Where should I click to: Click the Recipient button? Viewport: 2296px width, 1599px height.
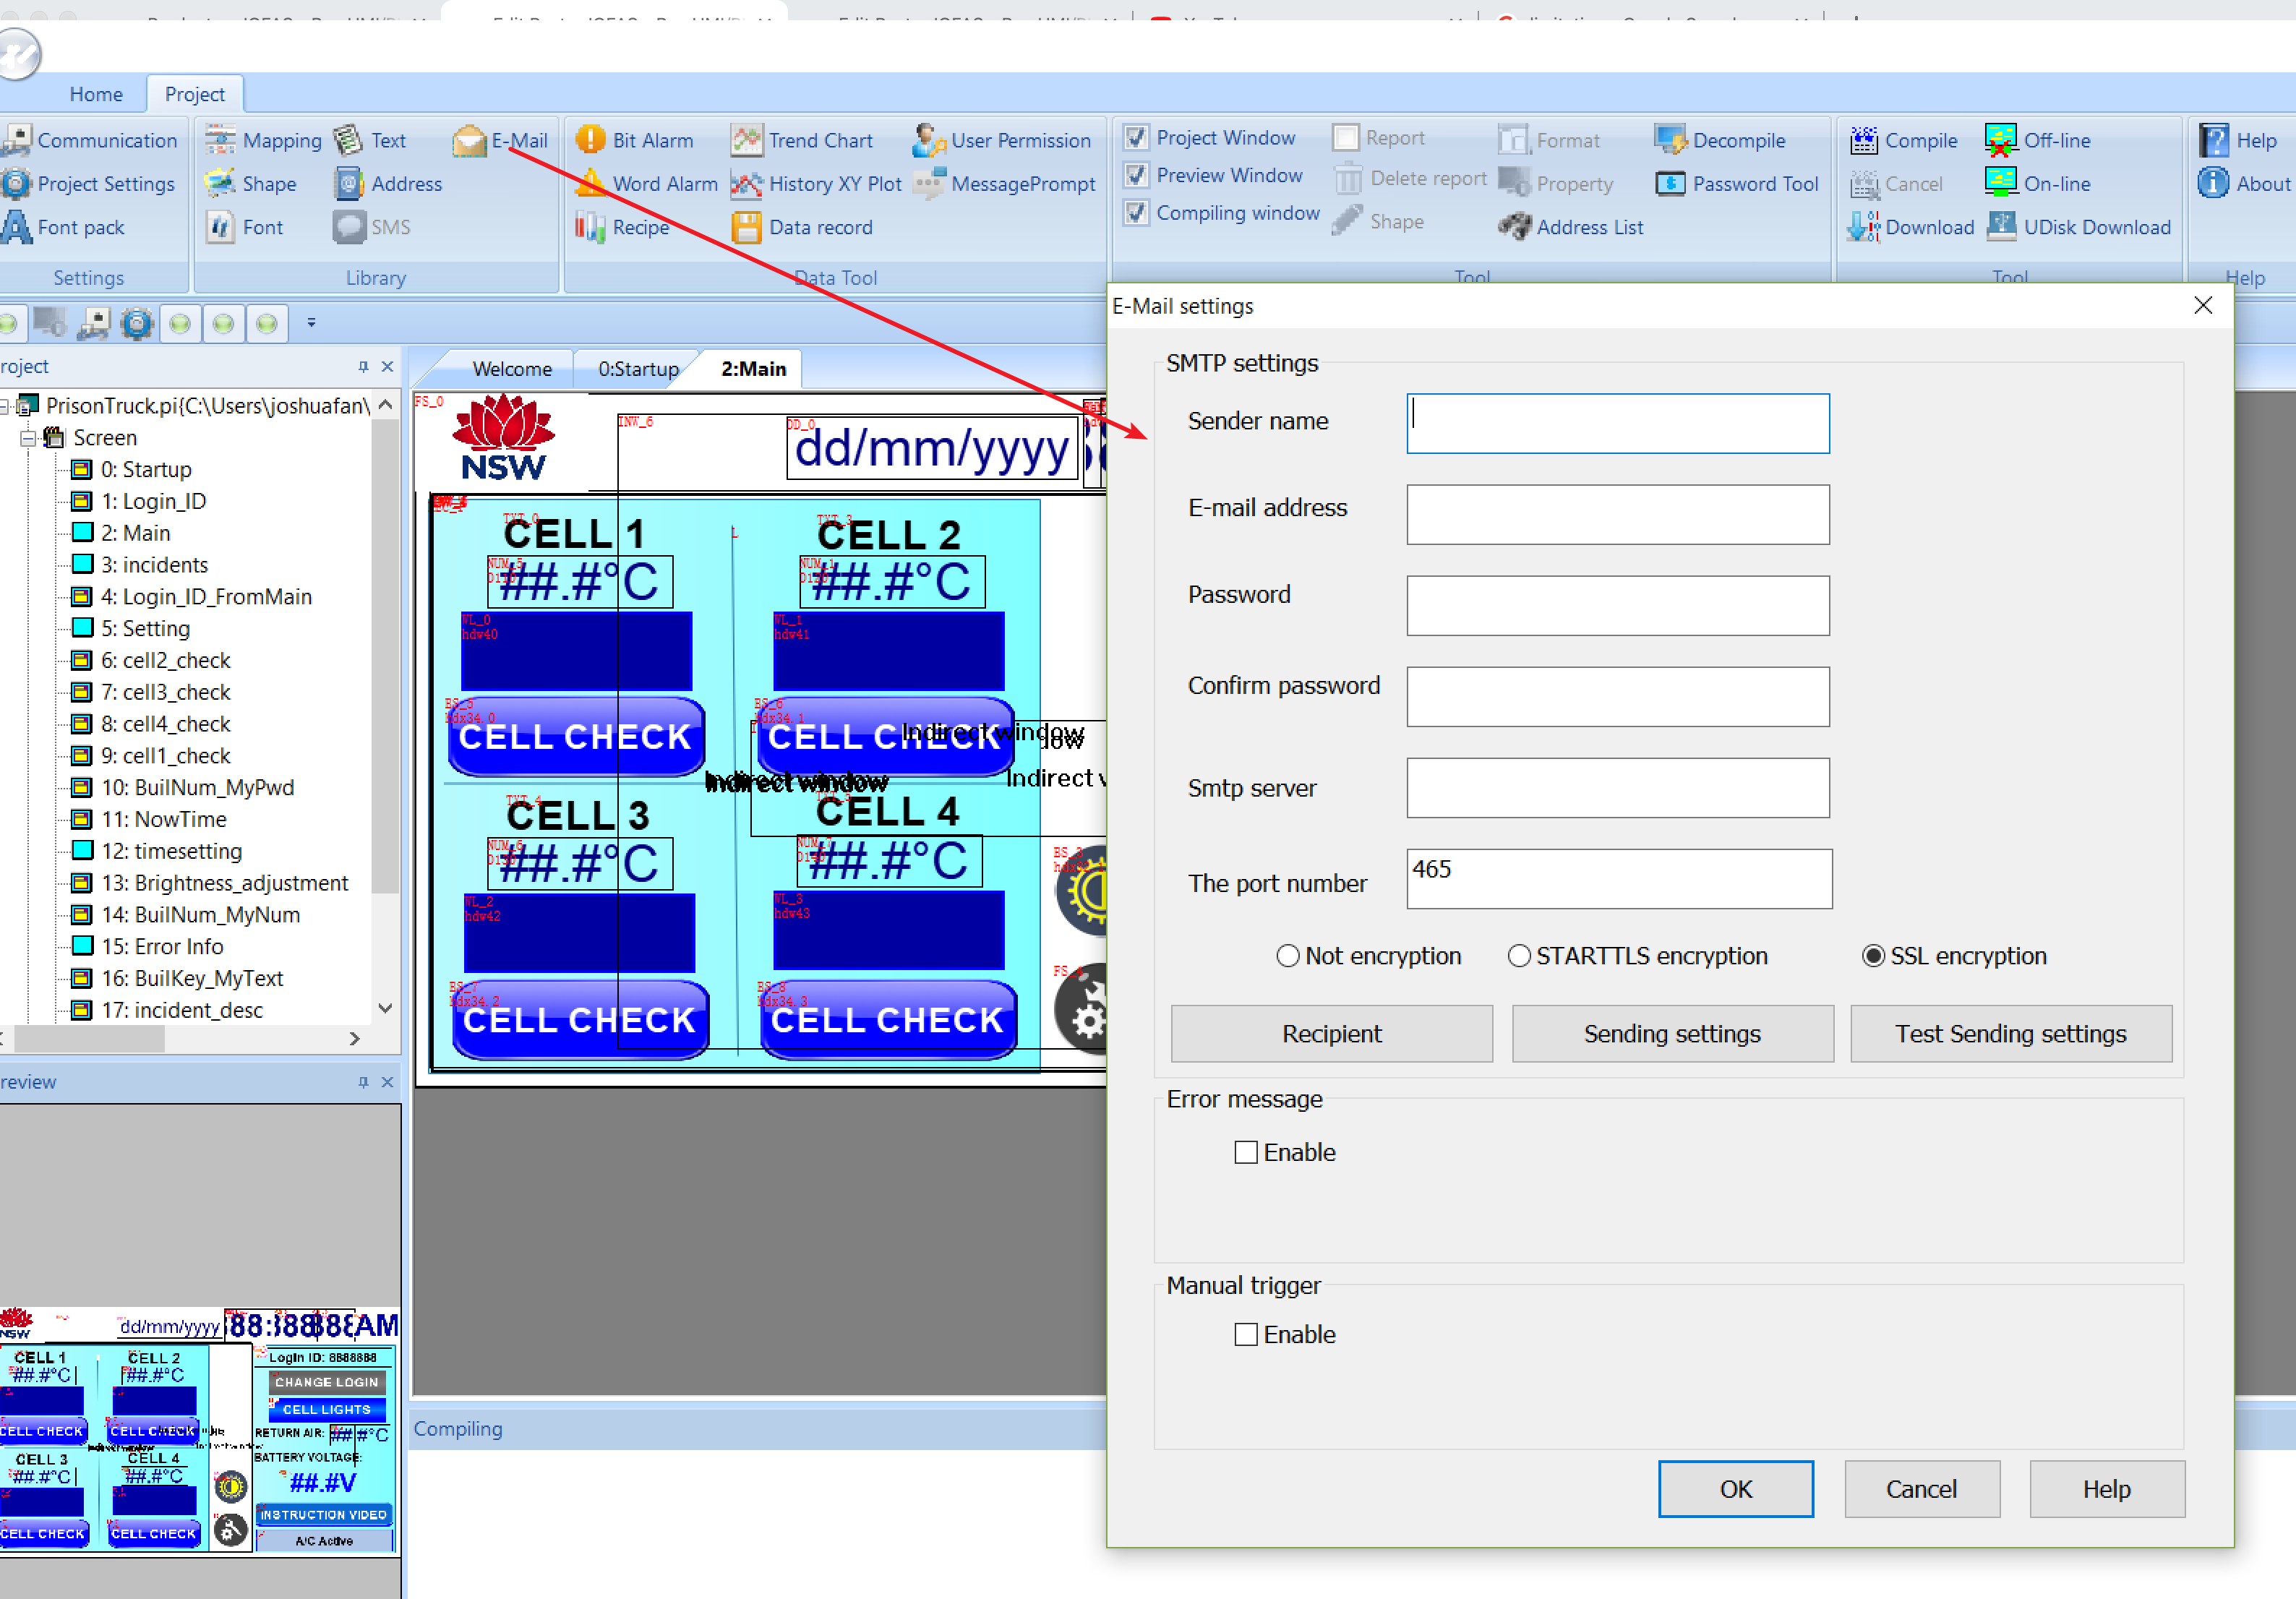click(x=1332, y=1034)
